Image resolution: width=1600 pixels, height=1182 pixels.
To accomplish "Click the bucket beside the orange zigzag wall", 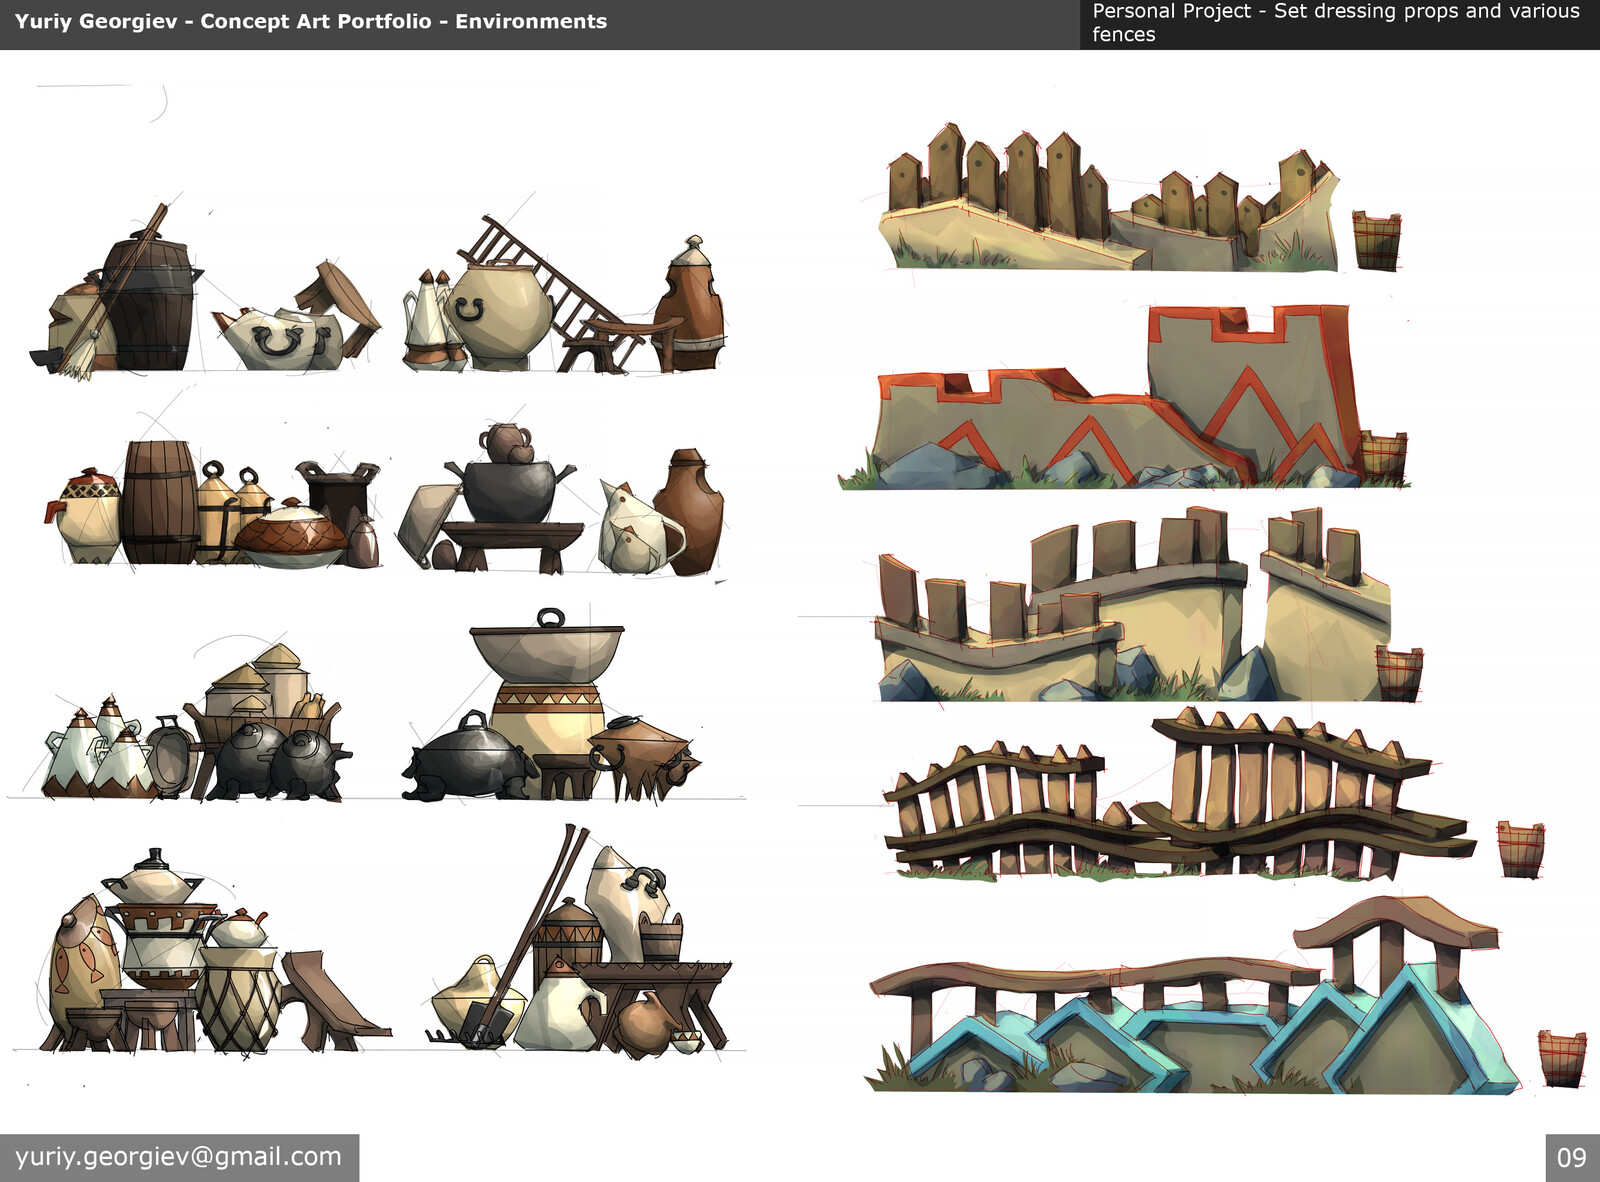I will pos(1383,457).
